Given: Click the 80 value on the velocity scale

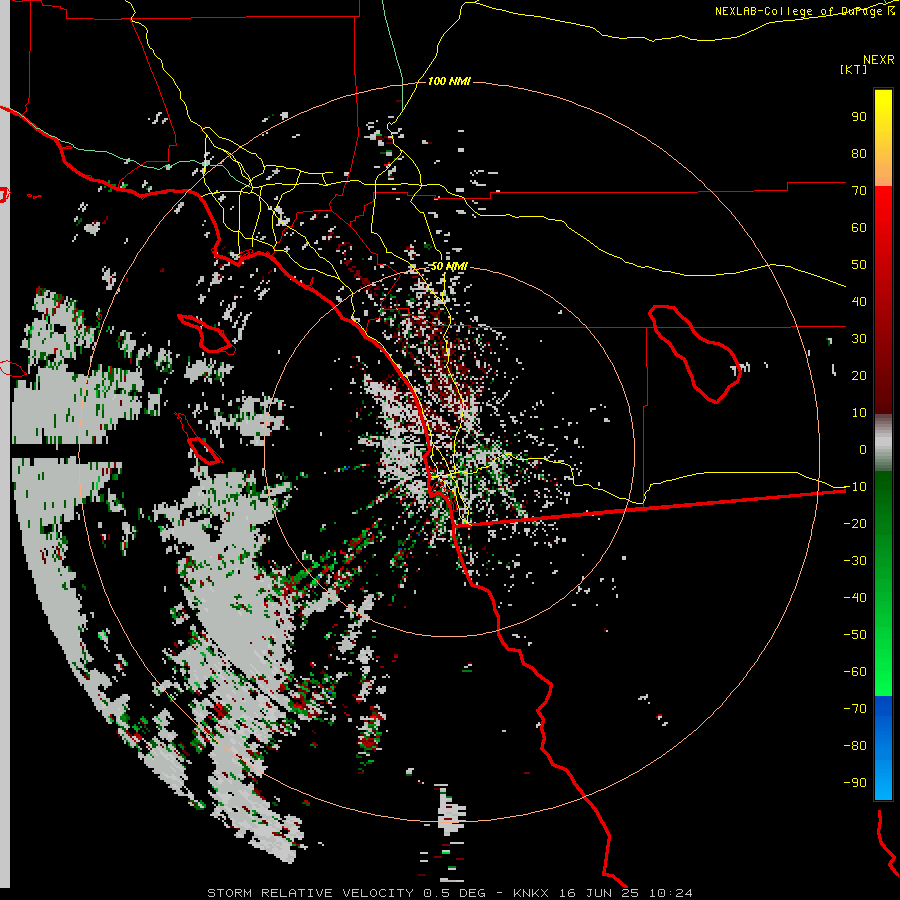Looking at the screenshot, I should pos(859,153).
